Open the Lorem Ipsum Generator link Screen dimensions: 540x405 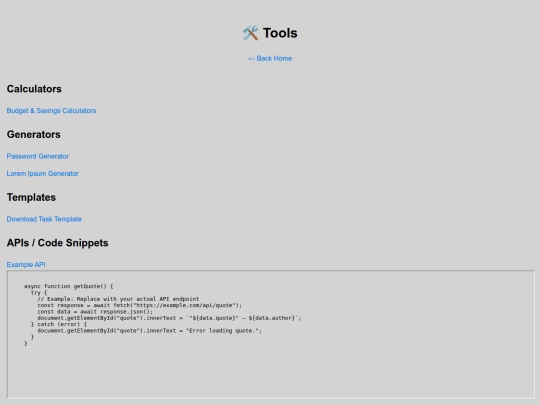click(42, 174)
